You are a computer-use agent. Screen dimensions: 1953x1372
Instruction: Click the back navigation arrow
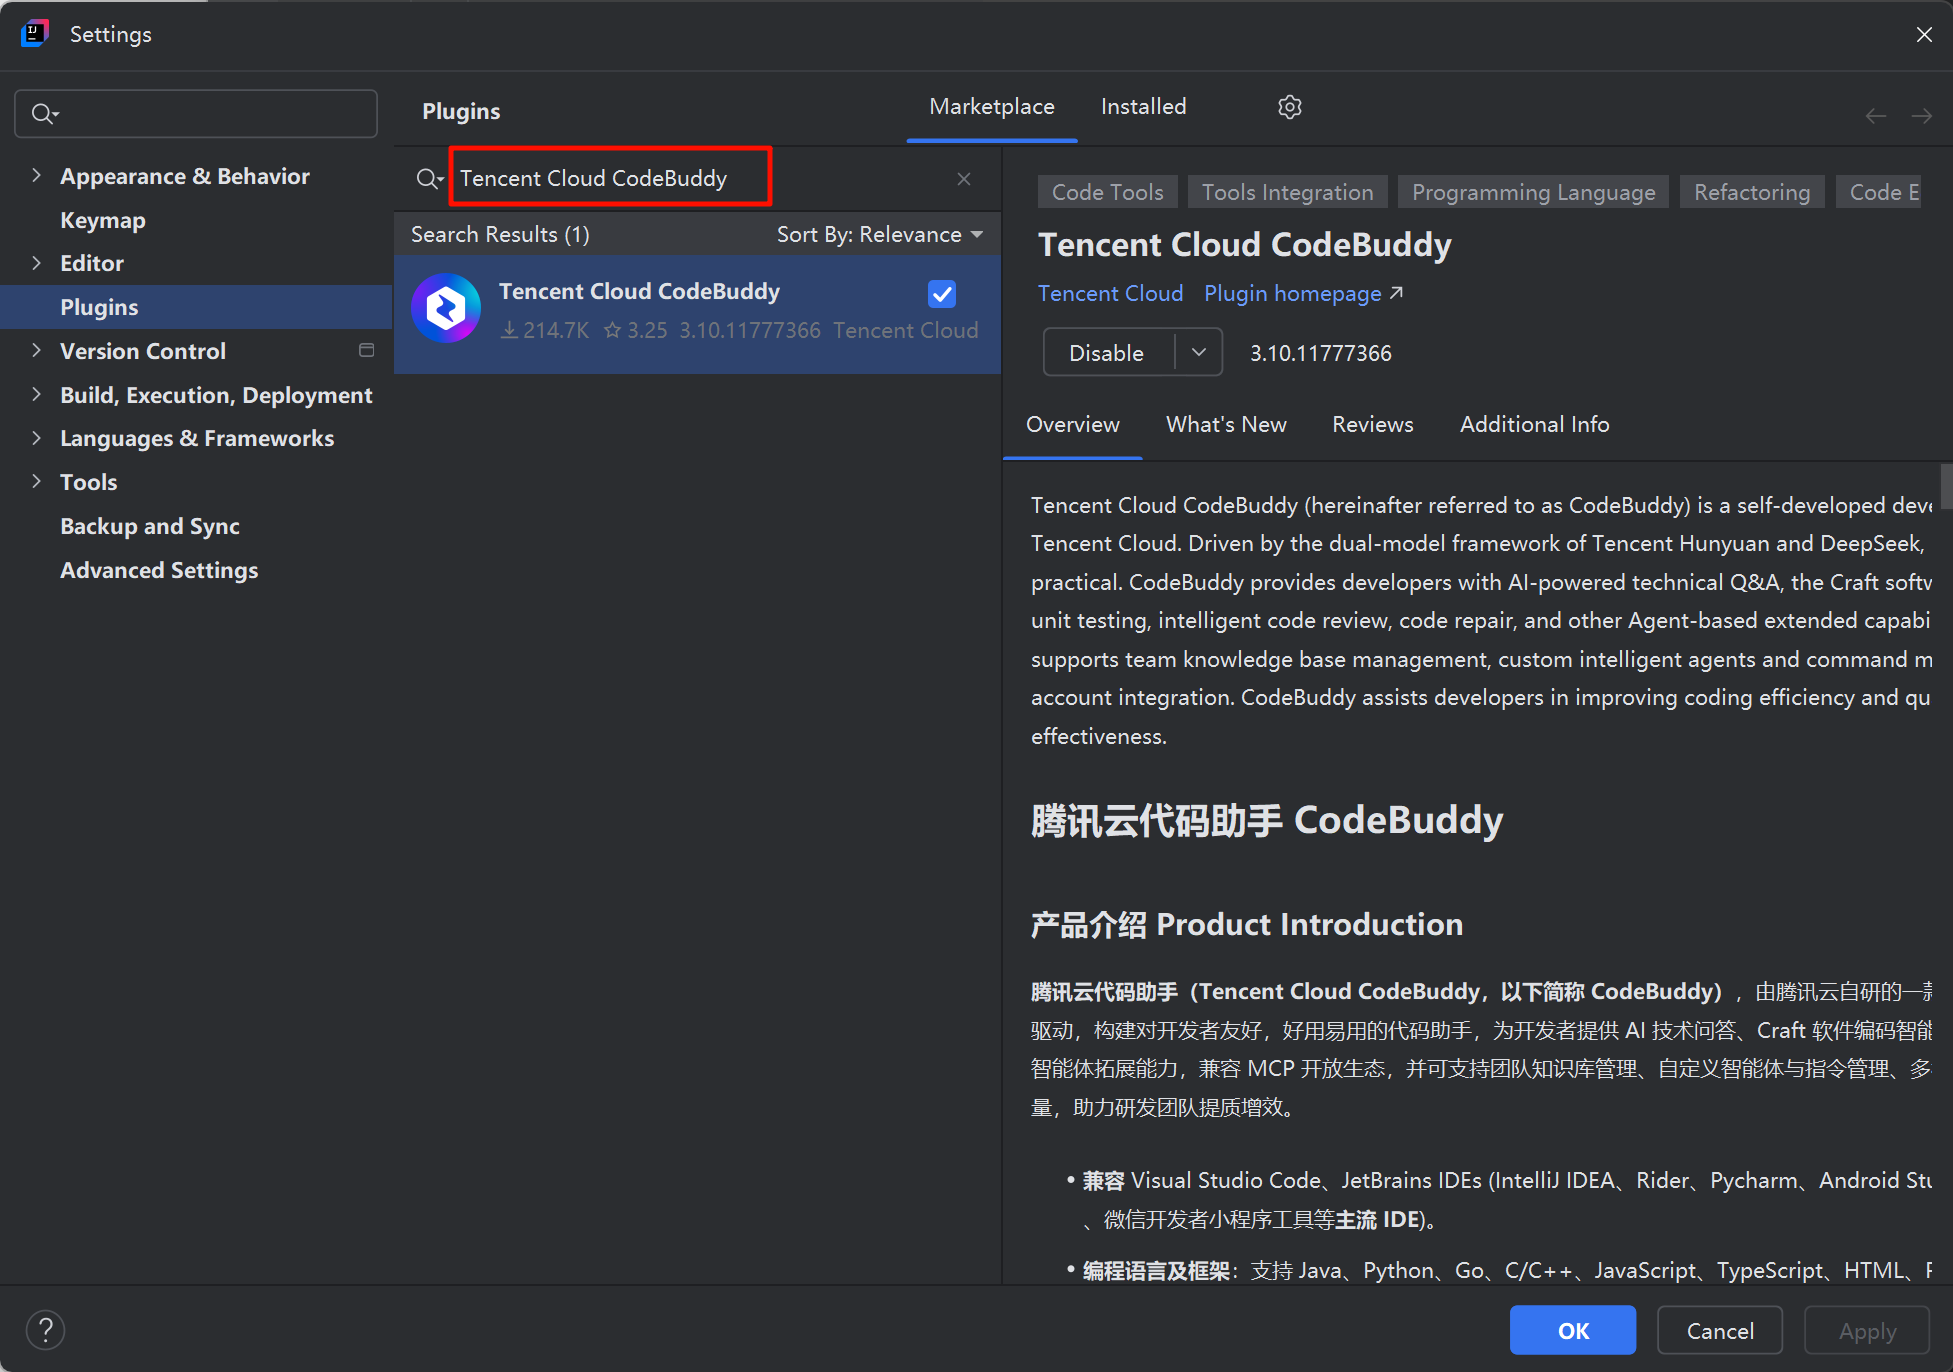click(x=1875, y=116)
